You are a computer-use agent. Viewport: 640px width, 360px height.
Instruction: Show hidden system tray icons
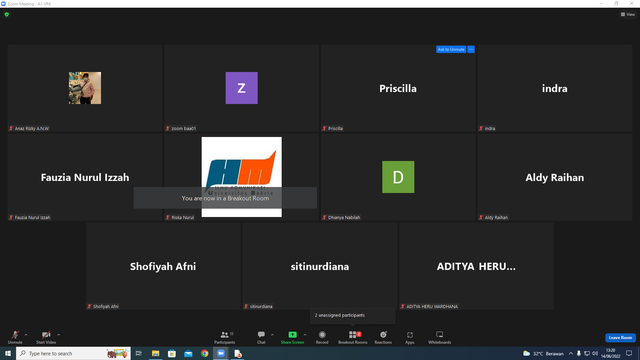coord(571,353)
